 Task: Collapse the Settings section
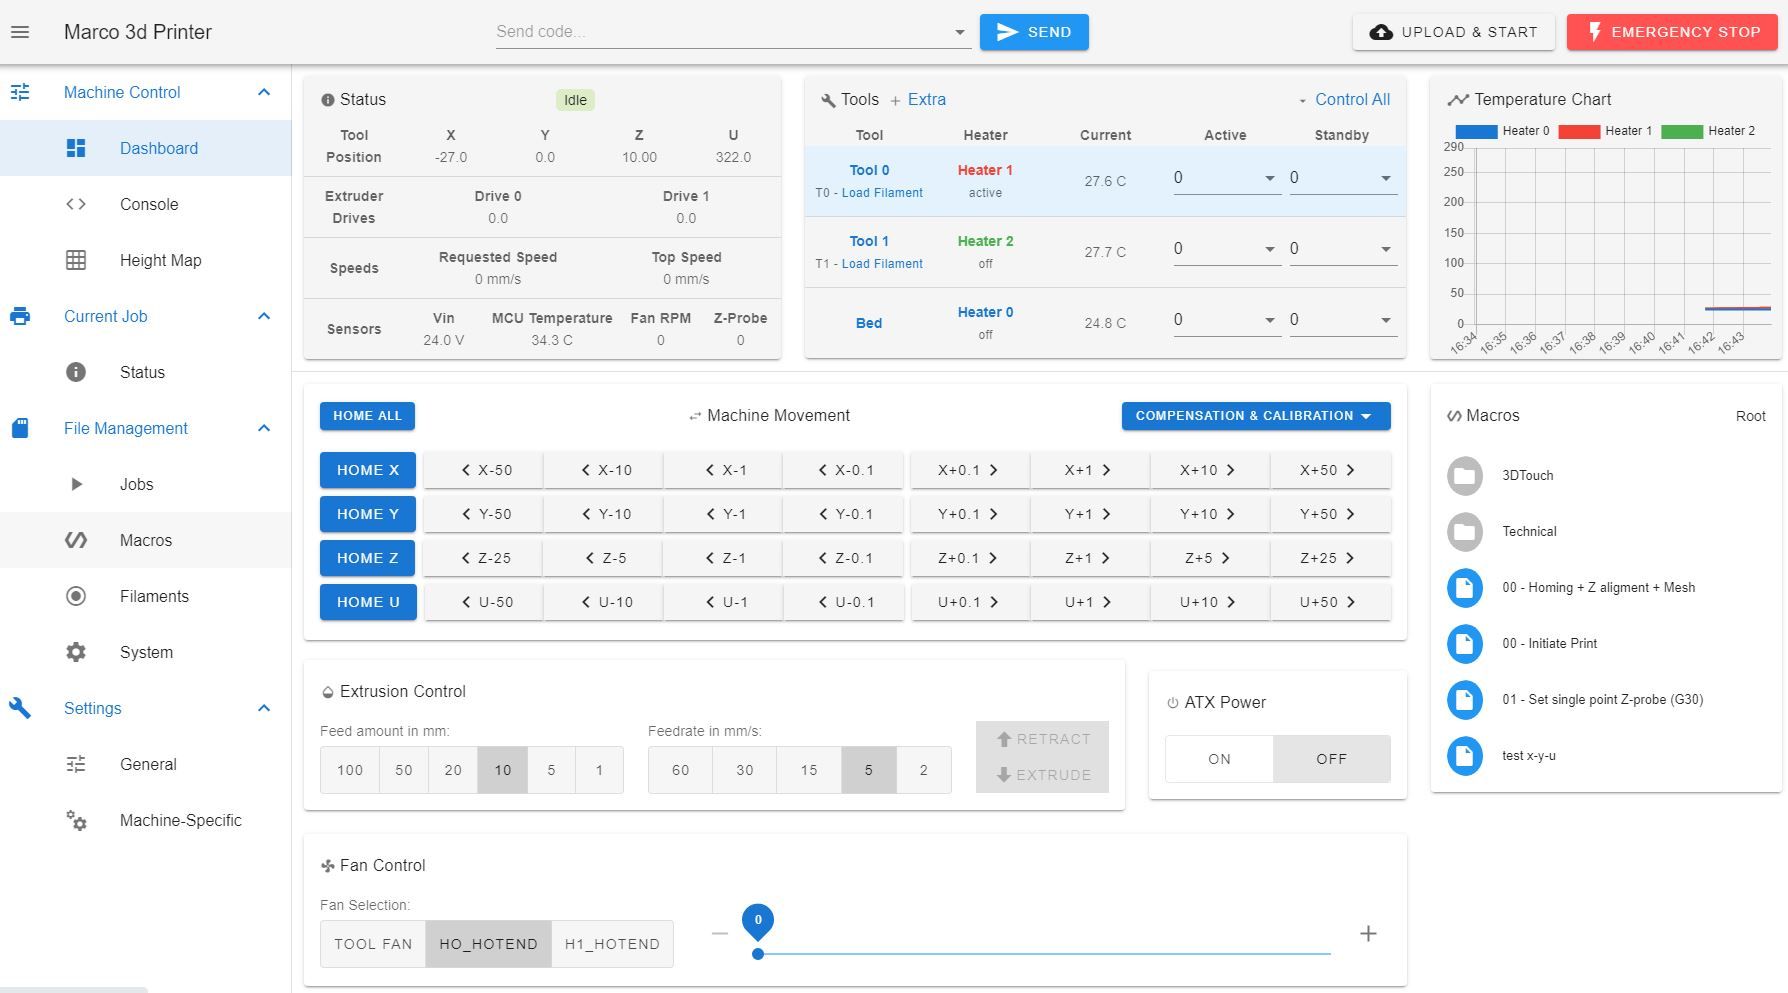(264, 708)
